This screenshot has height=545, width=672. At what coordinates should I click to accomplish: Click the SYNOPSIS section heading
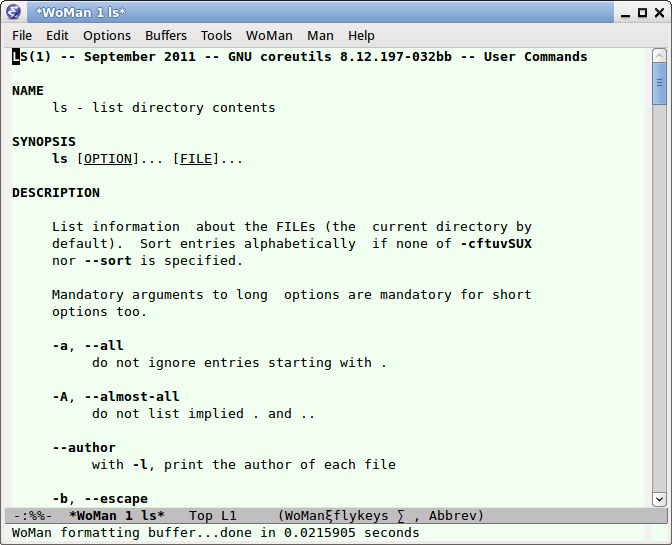point(44,142)
